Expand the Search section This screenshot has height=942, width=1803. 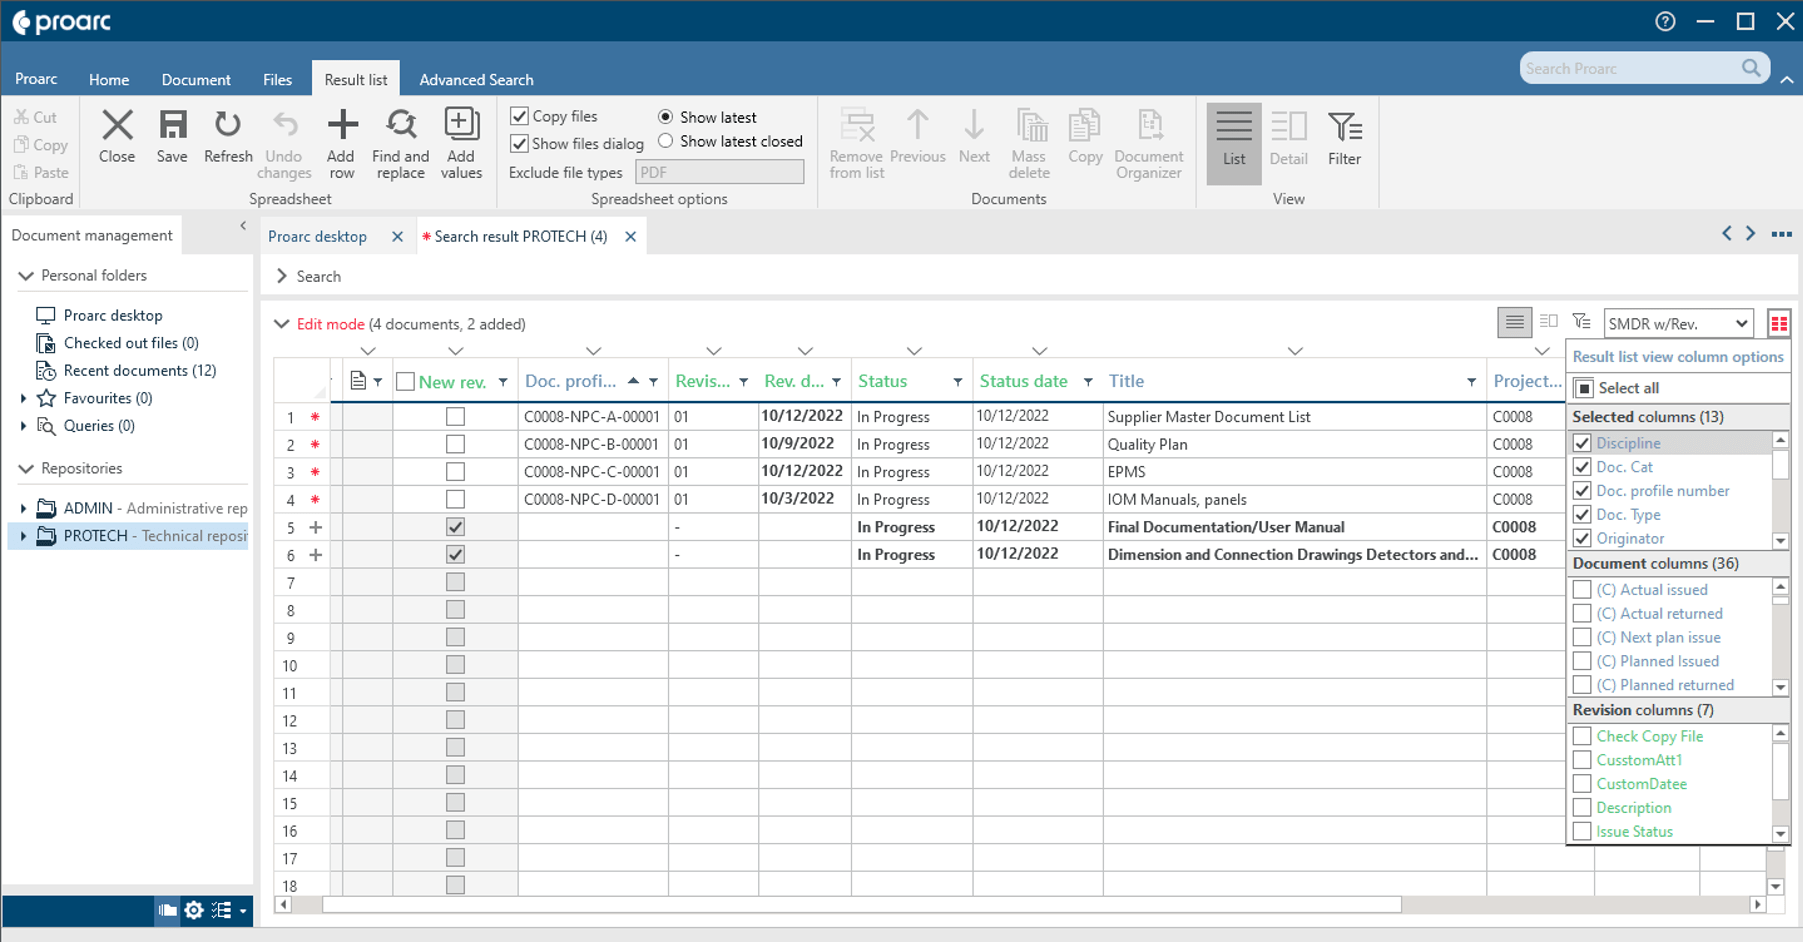(x=282, y=276)
